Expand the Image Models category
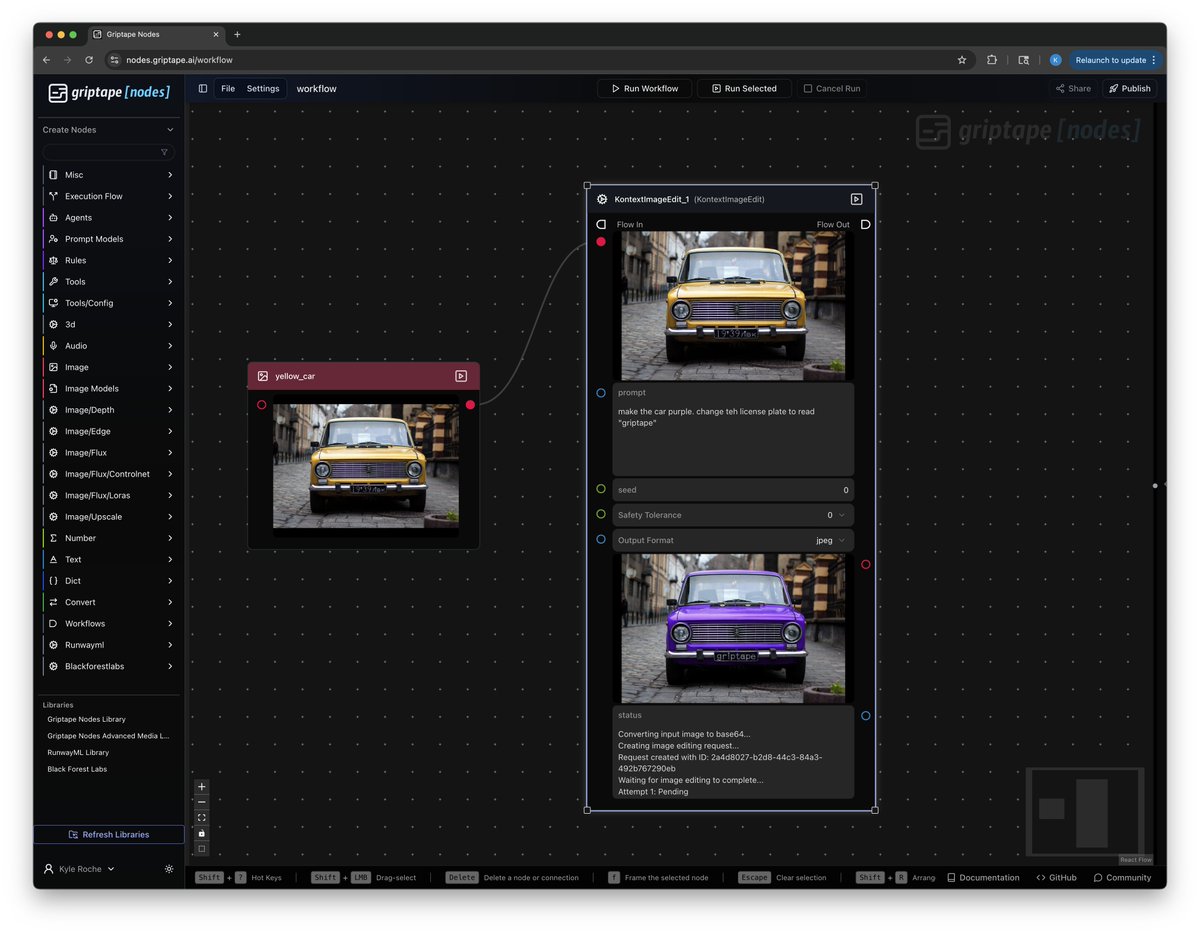This screenshot has height=933, width=1200. pyautogui.click(x=110, y=389)
